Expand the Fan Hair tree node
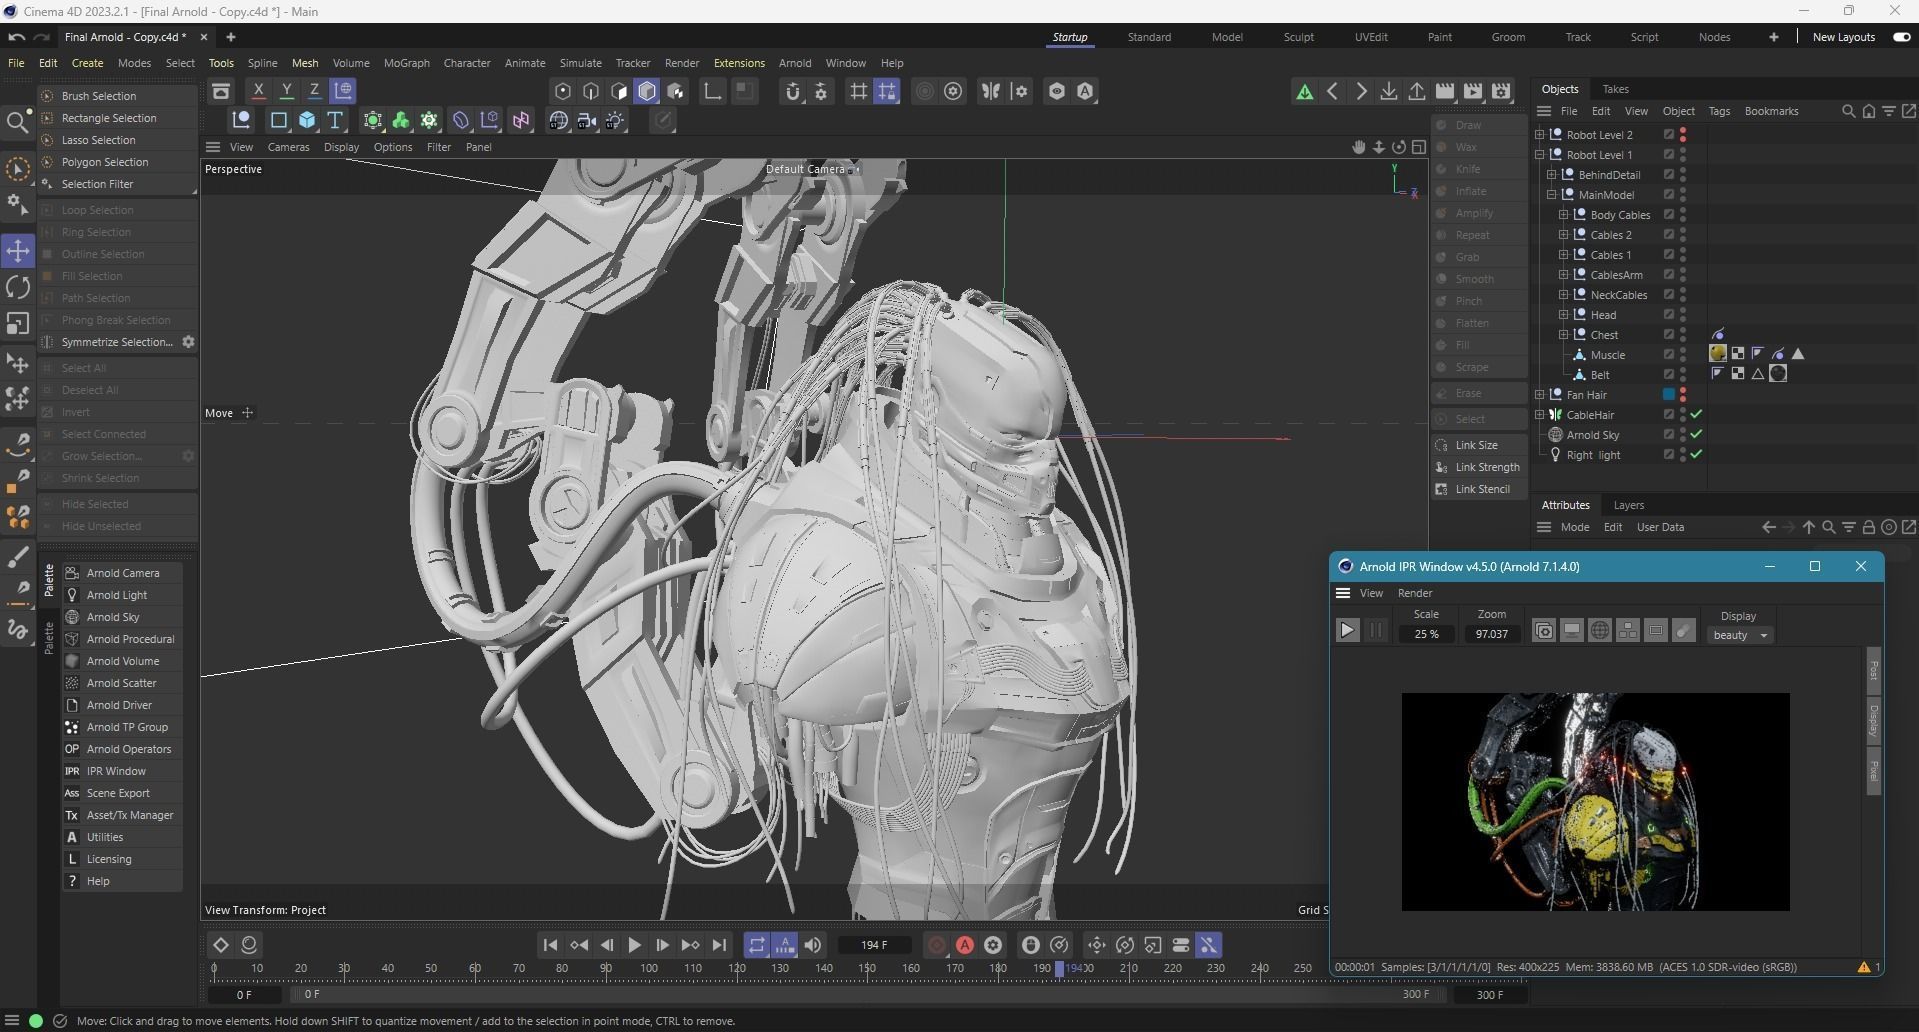This screenshot has height=1032, width=1919. [1540, 395]
